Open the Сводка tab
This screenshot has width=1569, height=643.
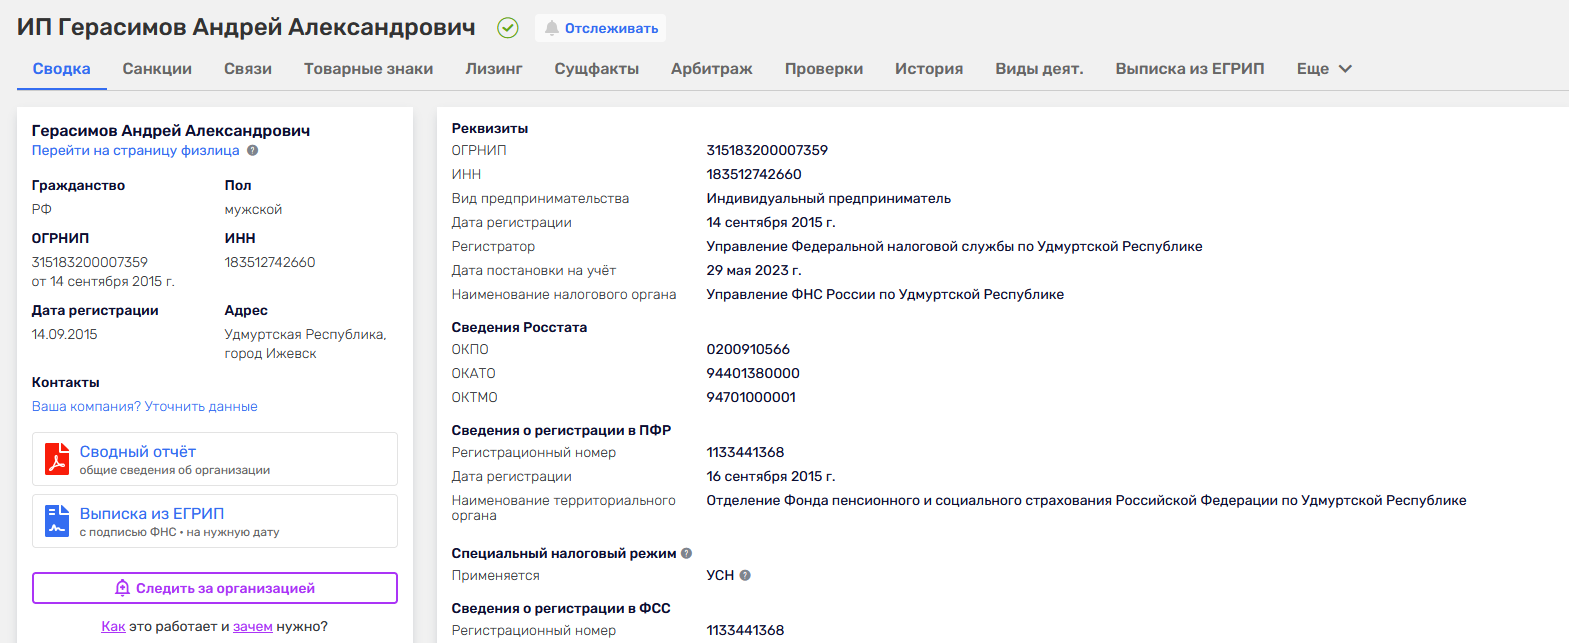click(61, 69)
